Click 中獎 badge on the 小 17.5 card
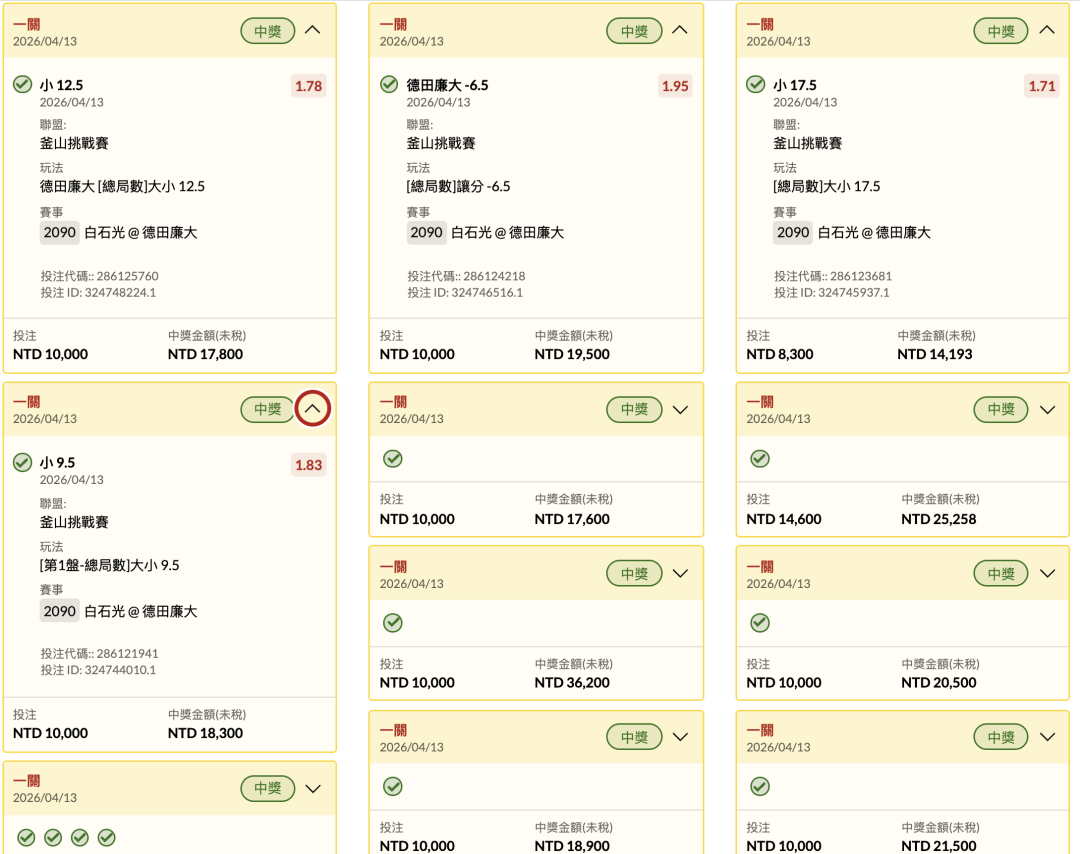Viewport: 1080px width, 854px height. pos(1001,31)
